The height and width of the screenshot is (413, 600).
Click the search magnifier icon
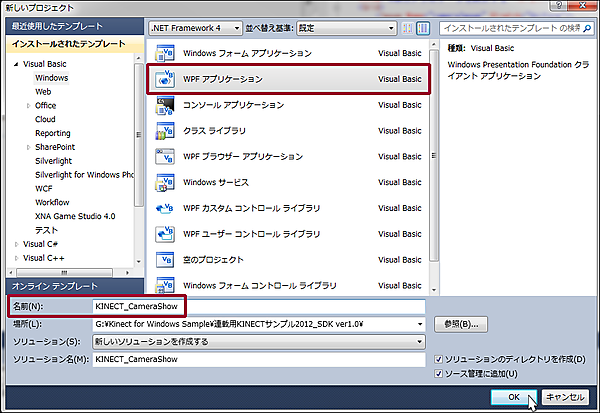tap(587, 28)
